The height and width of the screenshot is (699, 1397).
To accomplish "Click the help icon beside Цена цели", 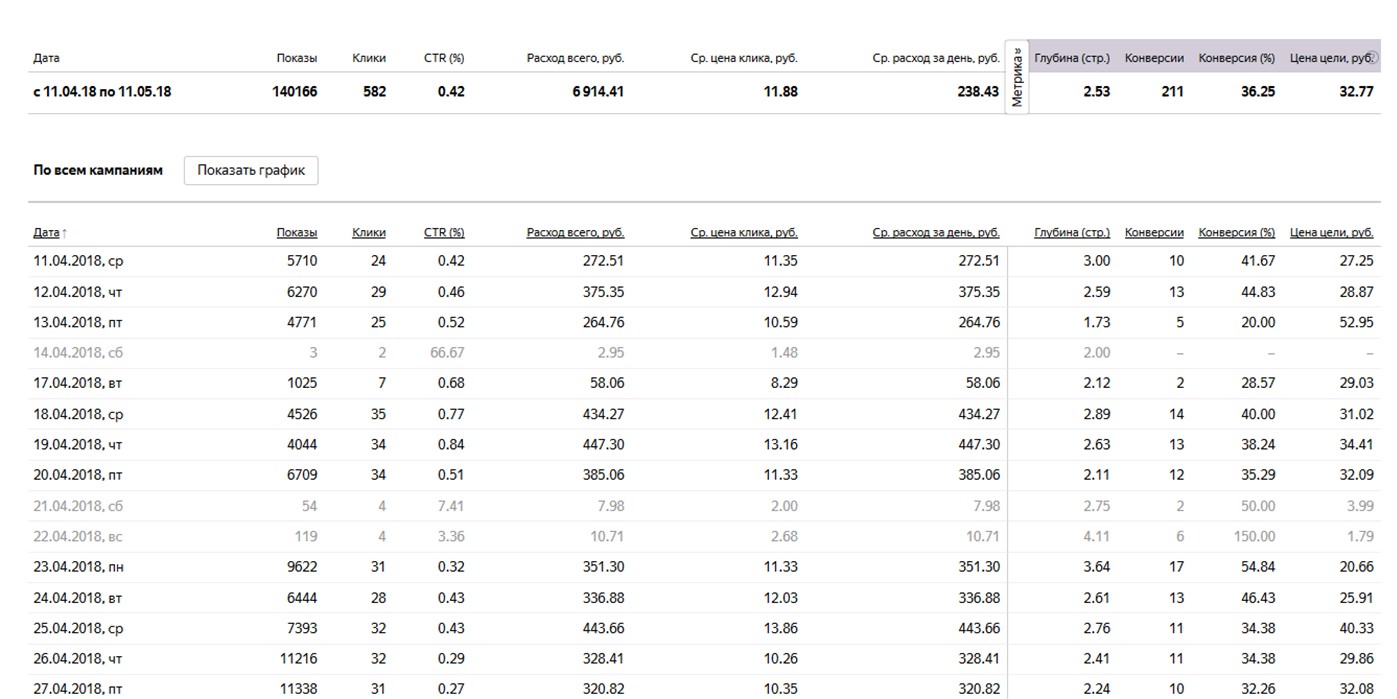I will coord(1376,58).
